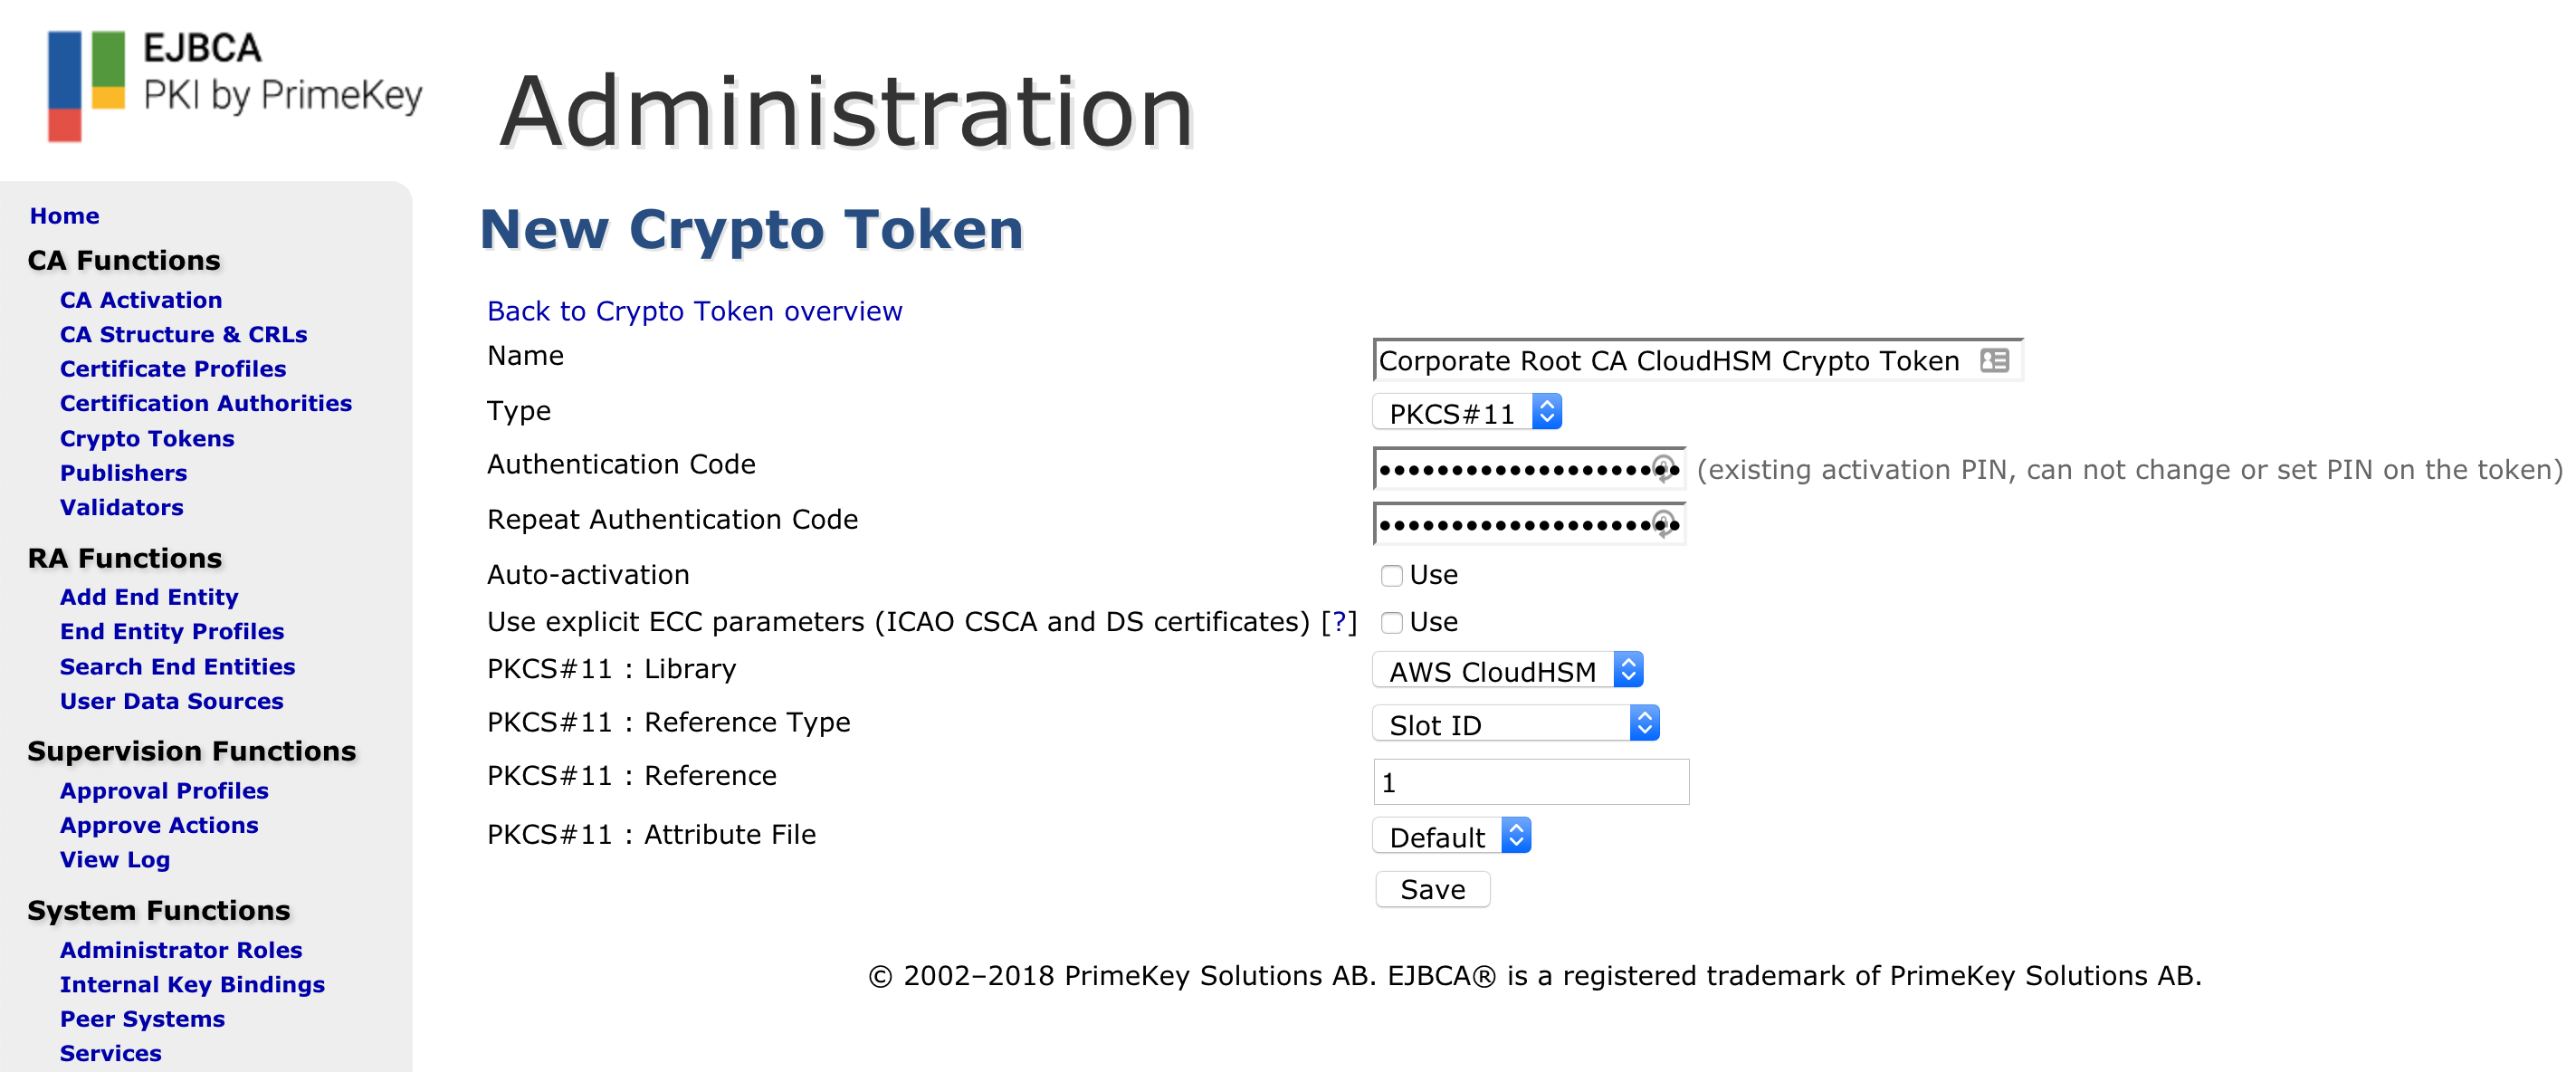Follow Back to Crypto Token overview link
Screen dimensions: 2576x1072
click(695, 312)
